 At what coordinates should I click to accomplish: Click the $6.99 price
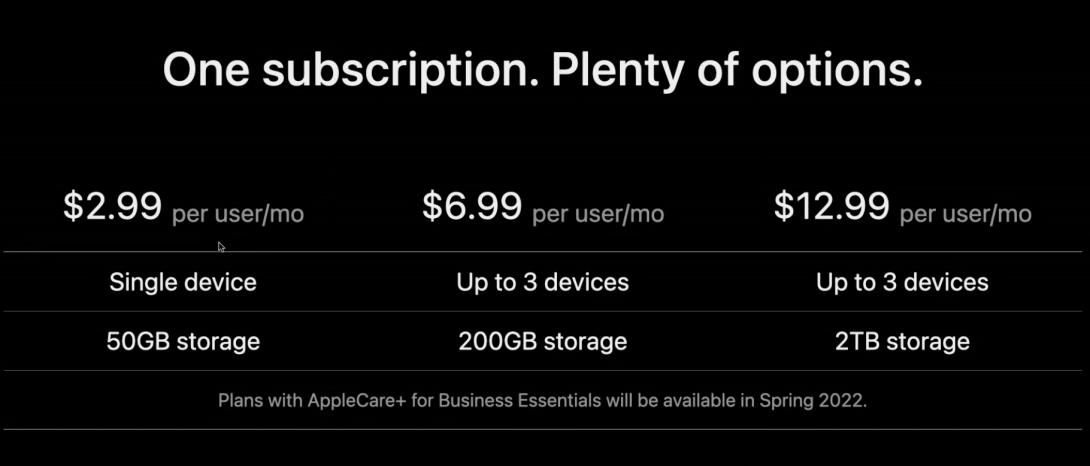tap(471, 207)
